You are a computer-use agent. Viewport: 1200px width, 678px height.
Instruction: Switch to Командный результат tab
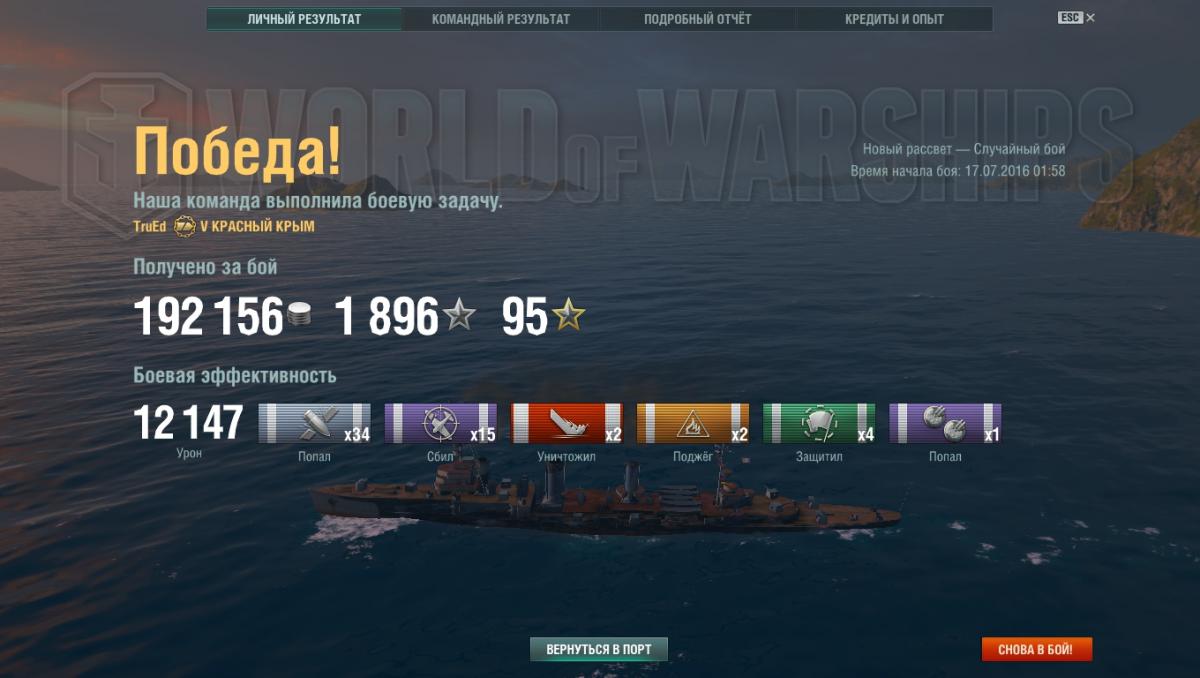click(x=501, y=19)
